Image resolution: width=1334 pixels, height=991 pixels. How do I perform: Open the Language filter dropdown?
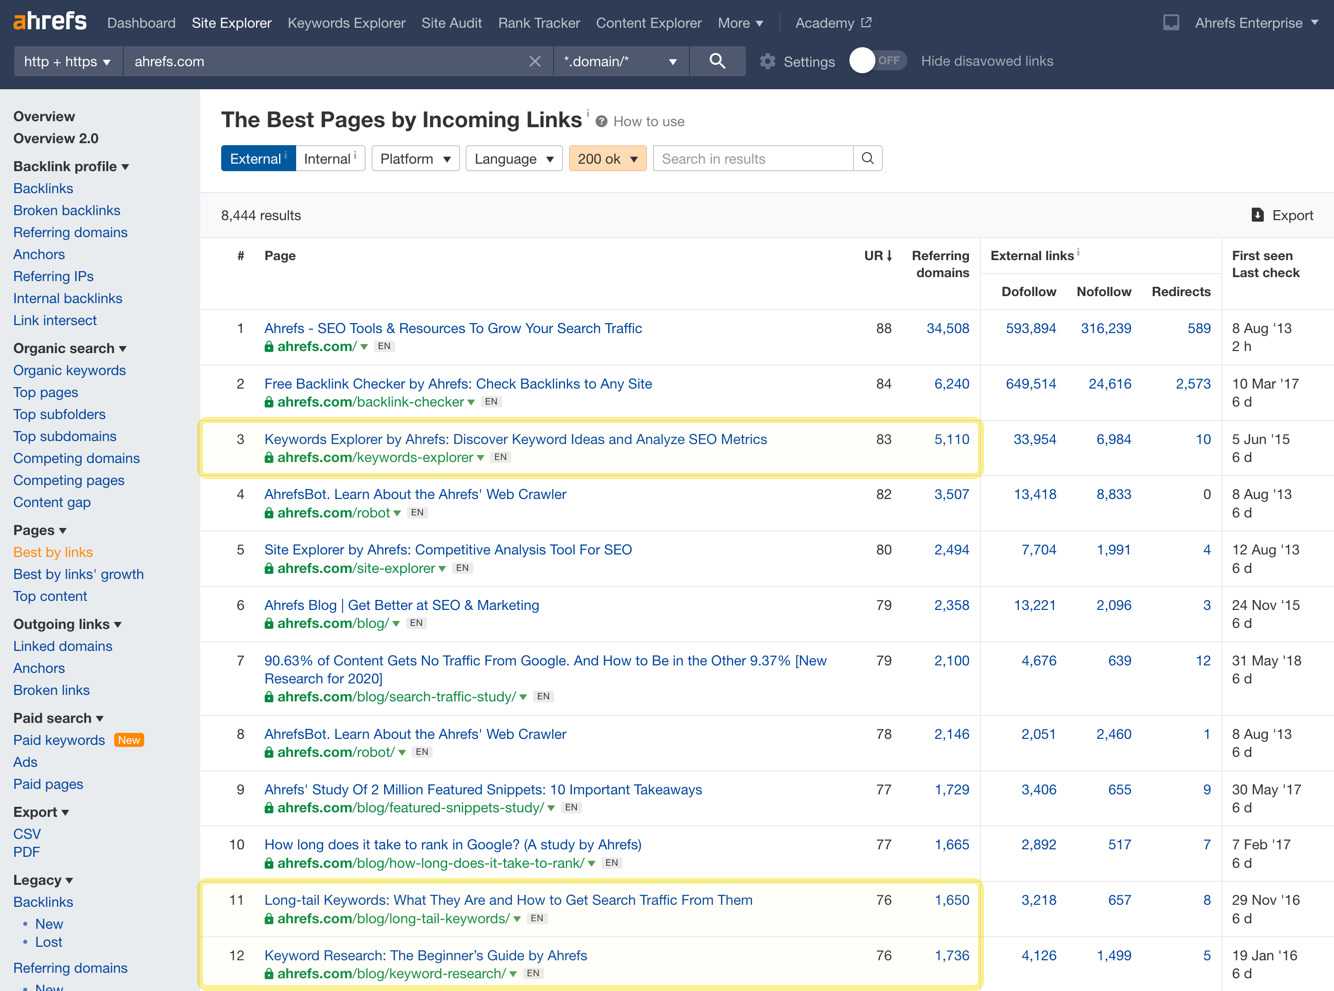(x=513, y=158)
